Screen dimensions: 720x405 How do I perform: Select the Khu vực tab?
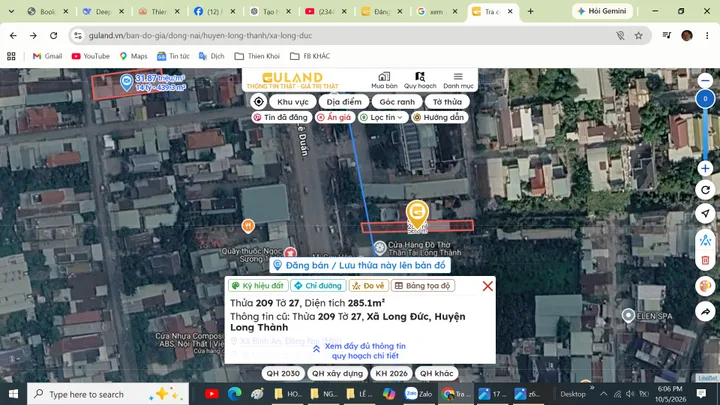[292, 101]
